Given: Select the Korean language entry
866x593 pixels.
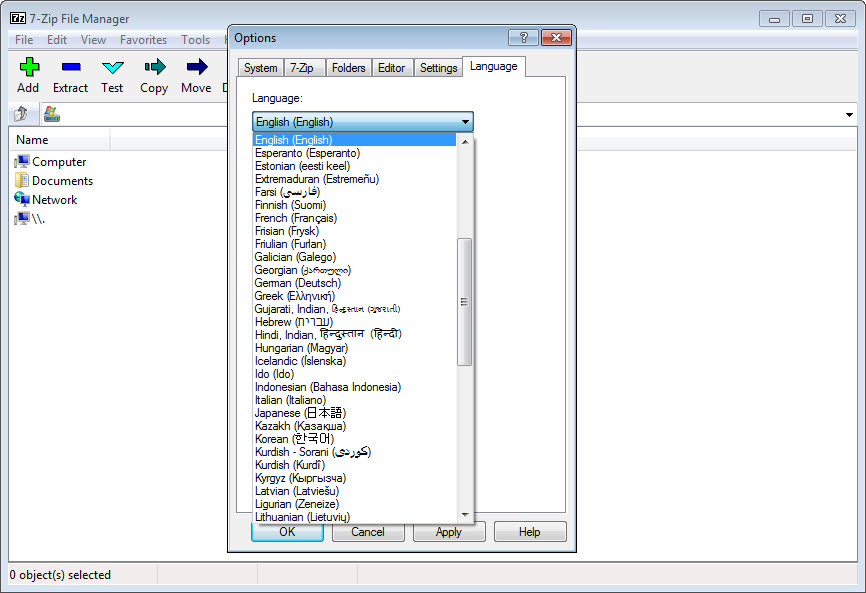Looking at the screenshot, I should pos(355,438).
